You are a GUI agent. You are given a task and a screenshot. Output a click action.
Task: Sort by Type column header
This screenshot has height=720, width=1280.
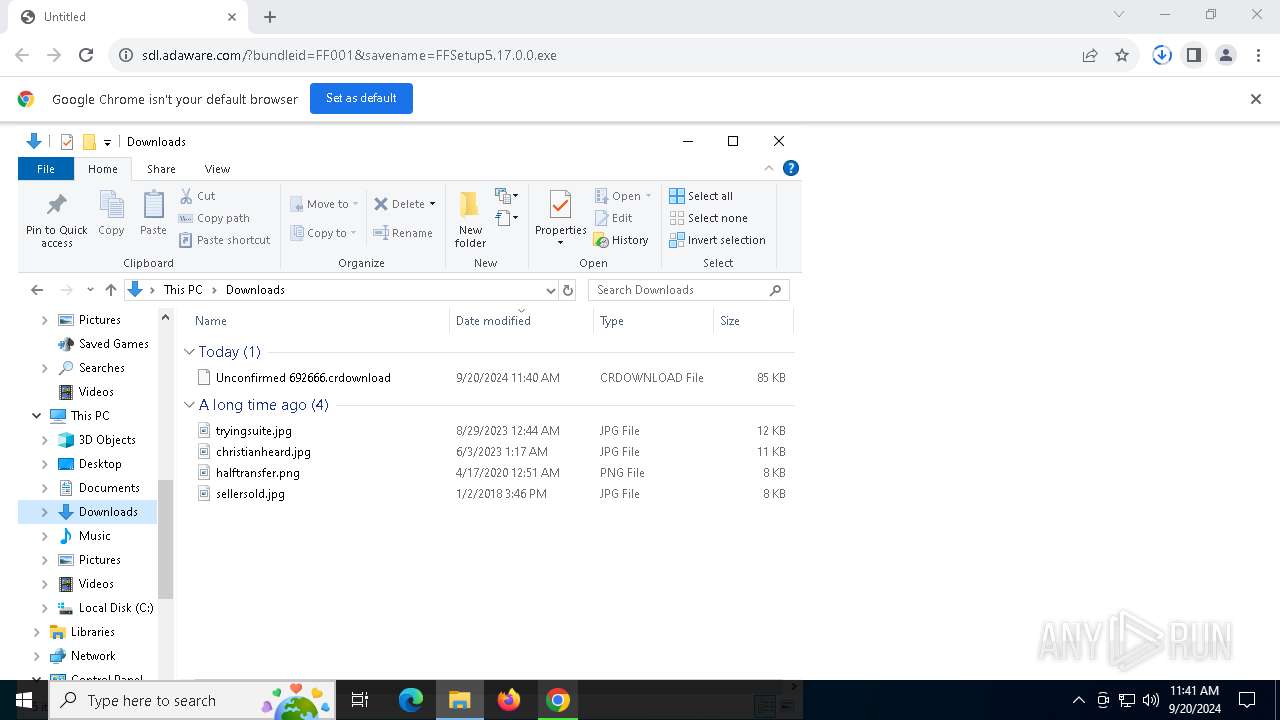(x=653, y=321)
